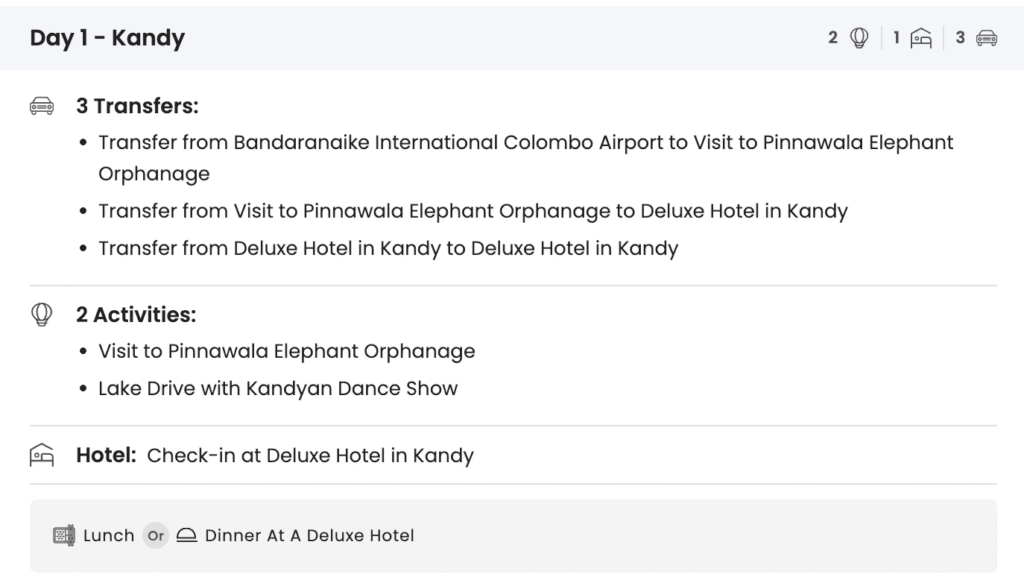Click the bed icon beside Hotel

click(42, 456)
